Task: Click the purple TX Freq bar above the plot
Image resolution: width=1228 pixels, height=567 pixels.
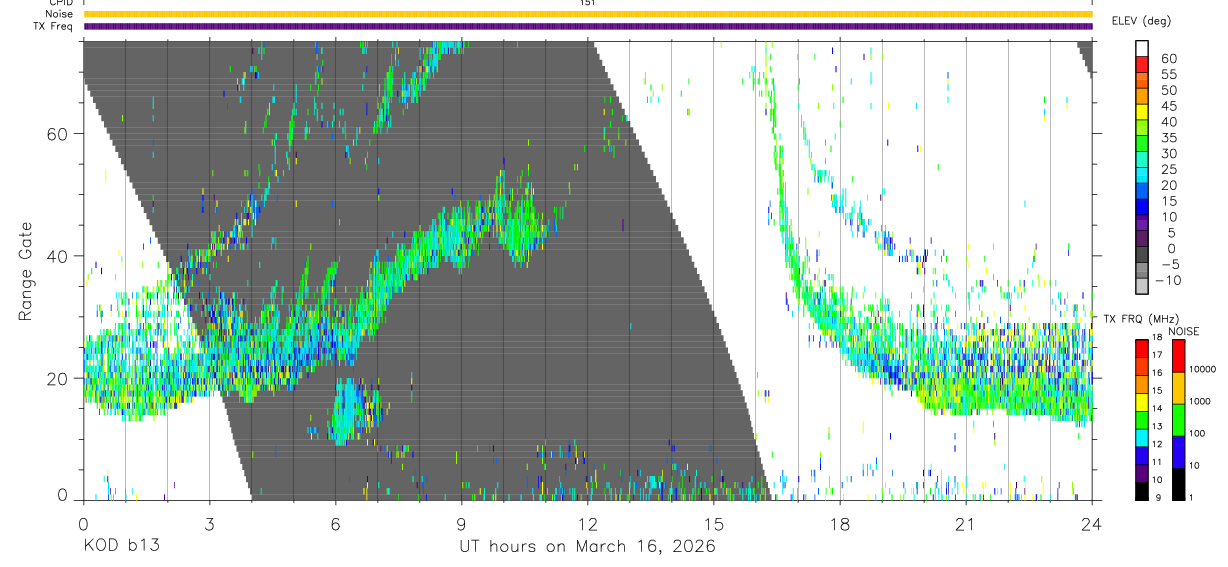Action: coord(587,26)
